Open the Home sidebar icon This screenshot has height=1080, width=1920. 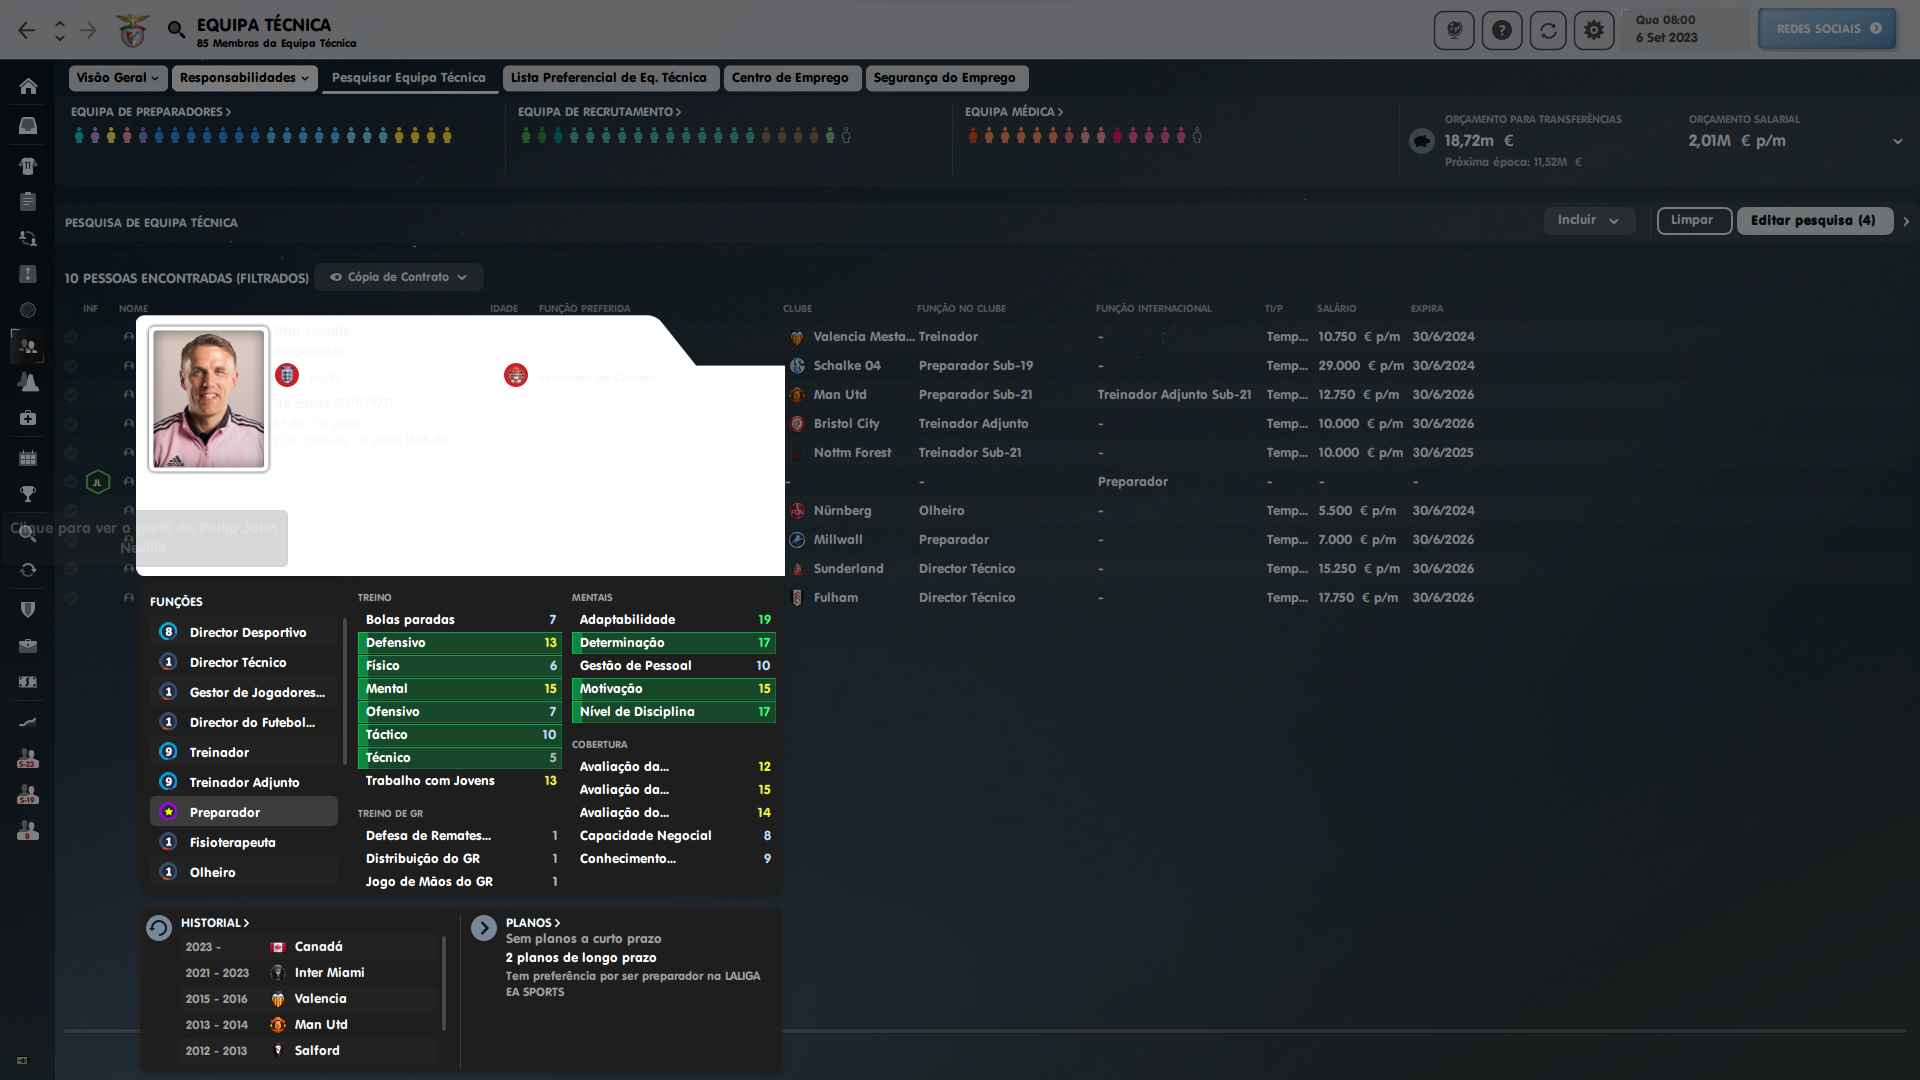[28, 87]
